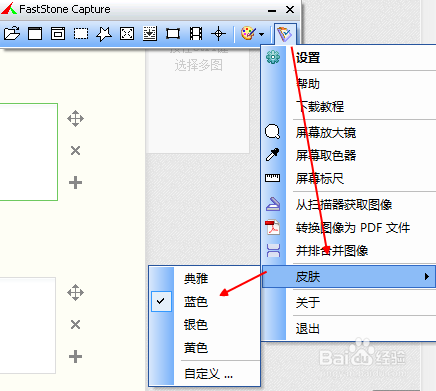Click move handle of lower image box
The width and height of the screenshot is (436, 391).
point(75,293)
